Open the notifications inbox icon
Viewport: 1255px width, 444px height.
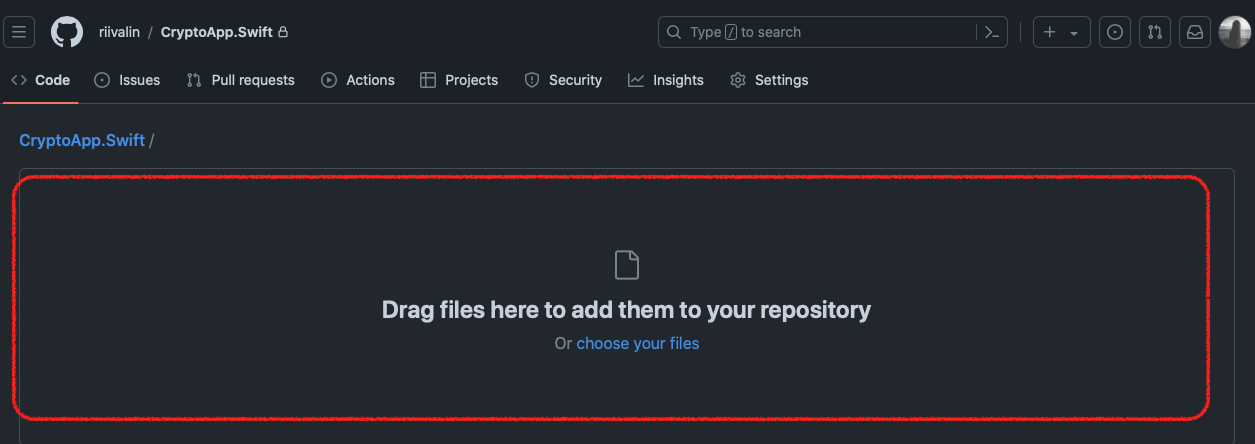pyautogui.click(x=1195, y=32)
